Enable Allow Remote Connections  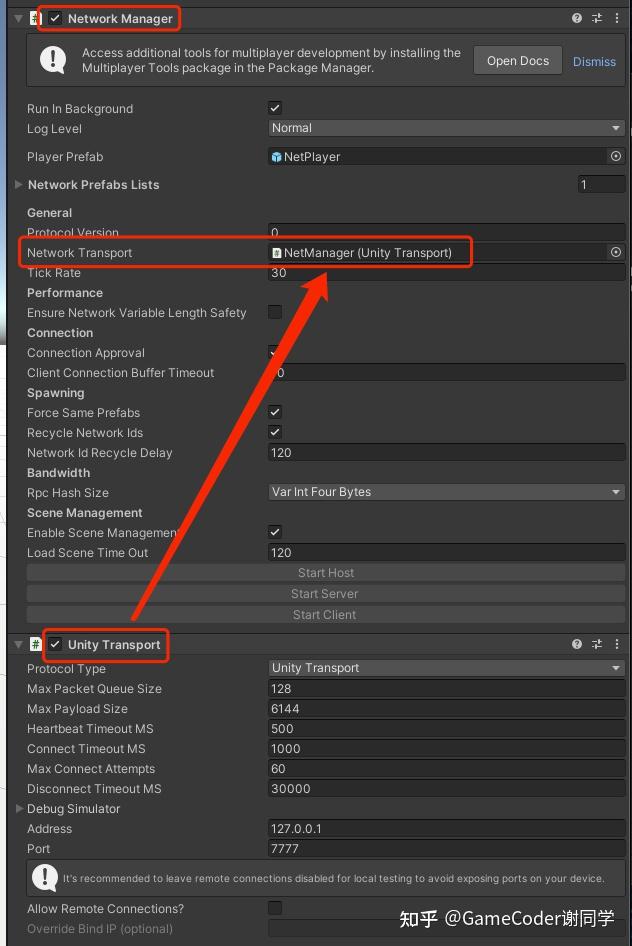tap(274, 908)
